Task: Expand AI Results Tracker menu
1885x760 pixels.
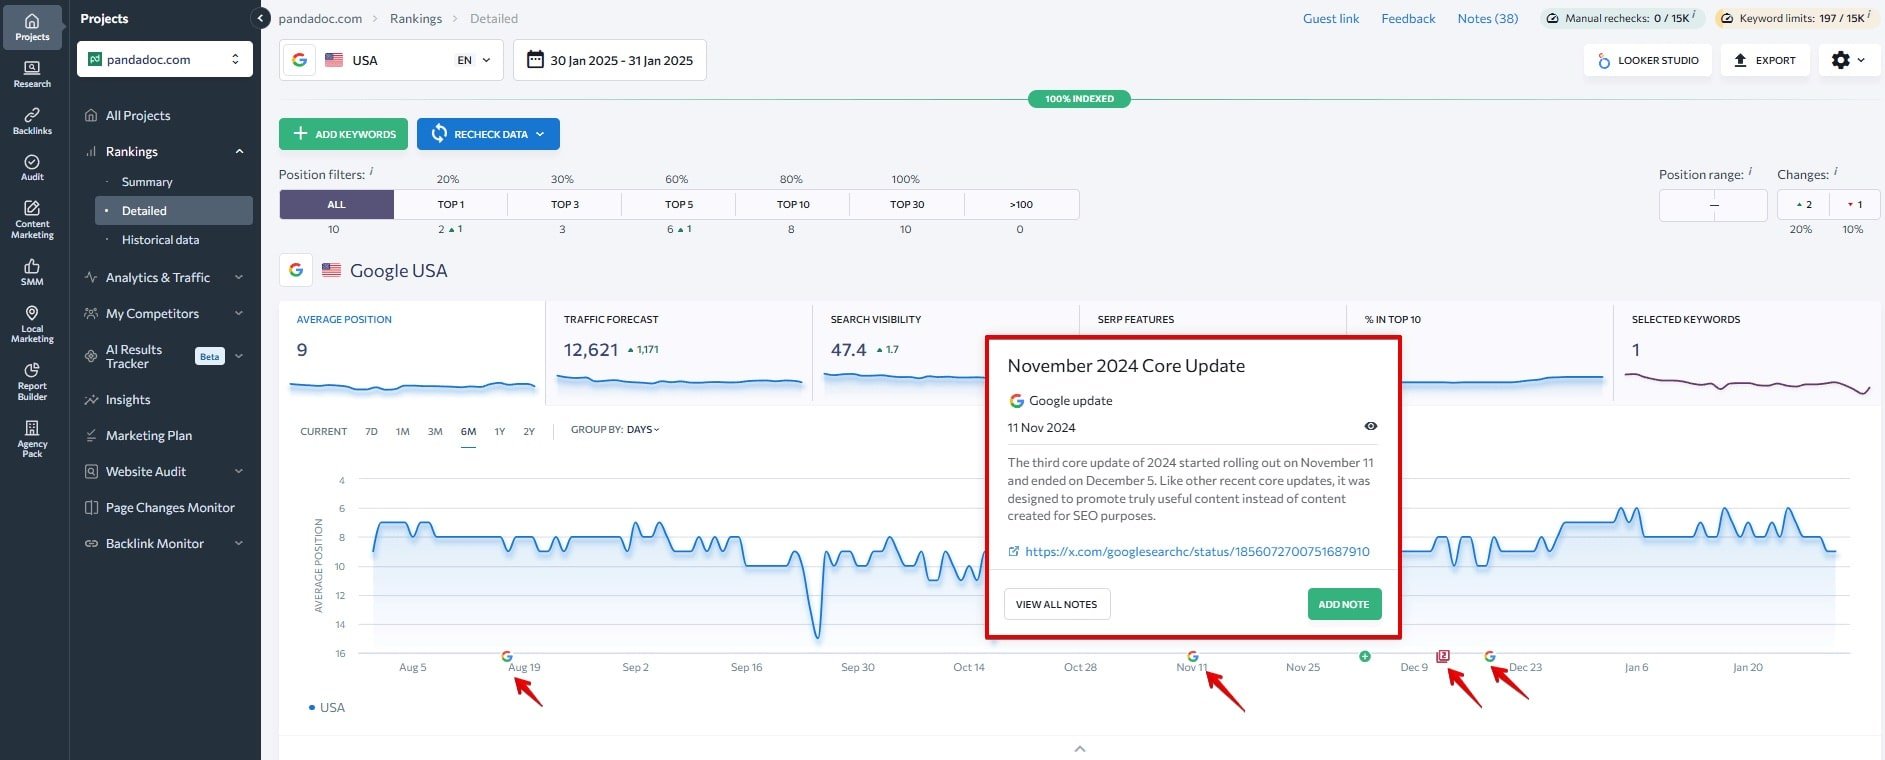Action: [x=239, y=356]
